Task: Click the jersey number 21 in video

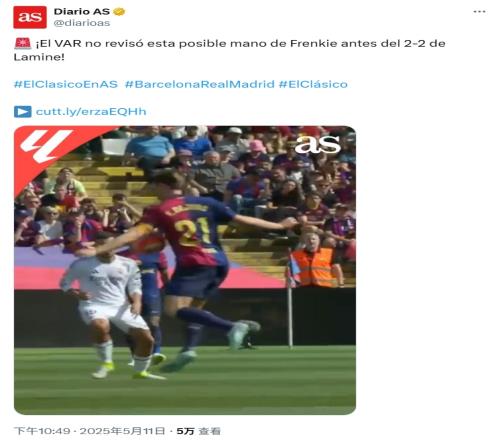Action: [192, 231]
